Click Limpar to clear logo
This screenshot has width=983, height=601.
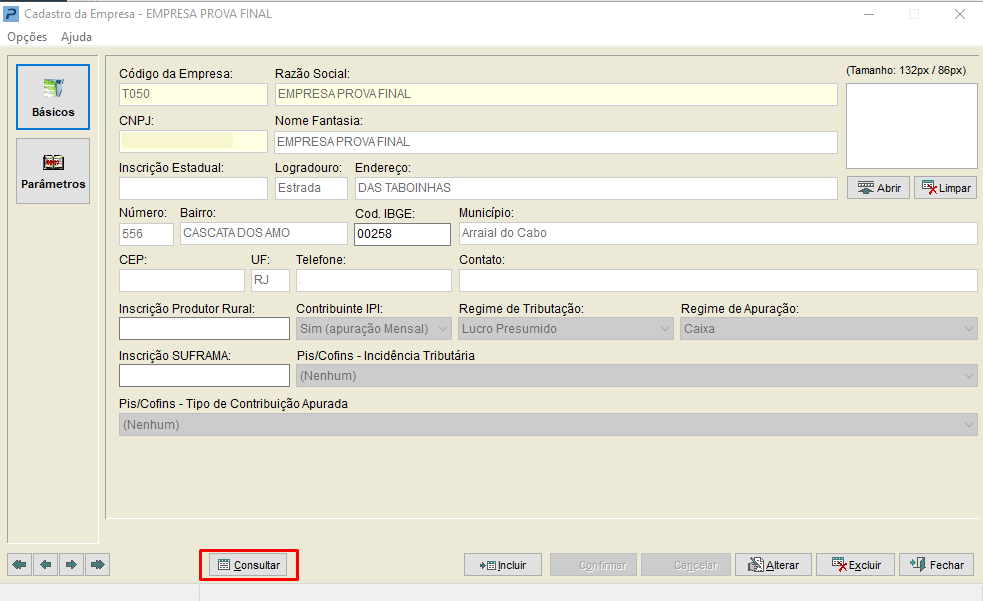point(945,188)
